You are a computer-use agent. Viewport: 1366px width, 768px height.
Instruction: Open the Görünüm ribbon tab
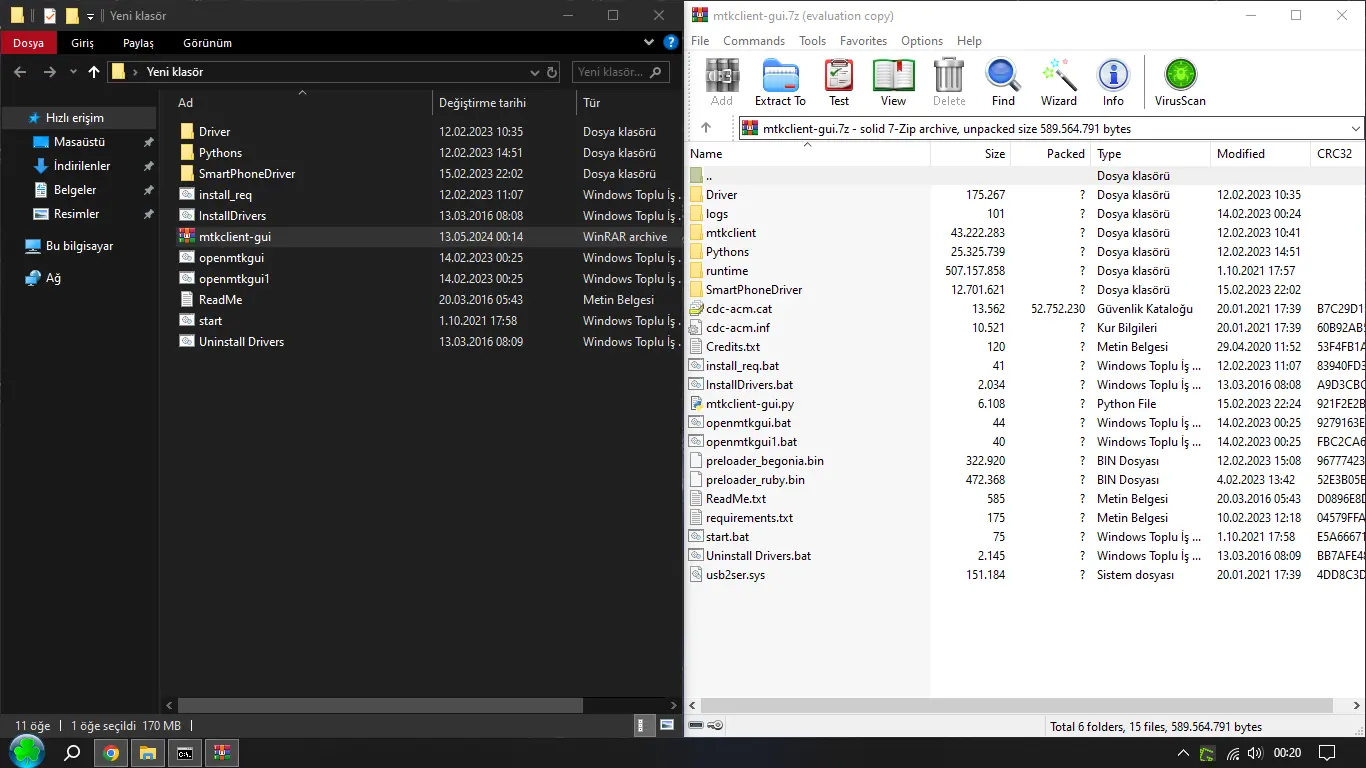207,43
